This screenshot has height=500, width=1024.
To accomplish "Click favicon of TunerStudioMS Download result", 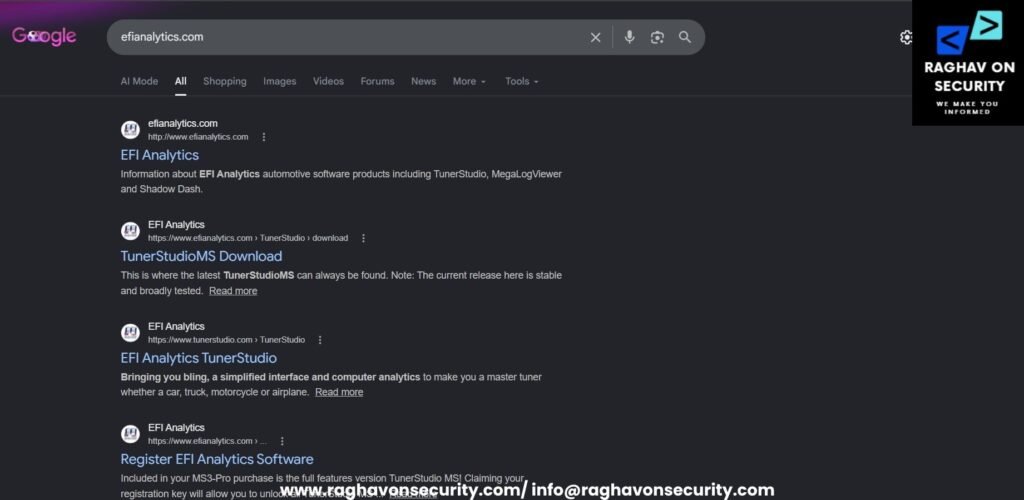I will coord(131,231).
